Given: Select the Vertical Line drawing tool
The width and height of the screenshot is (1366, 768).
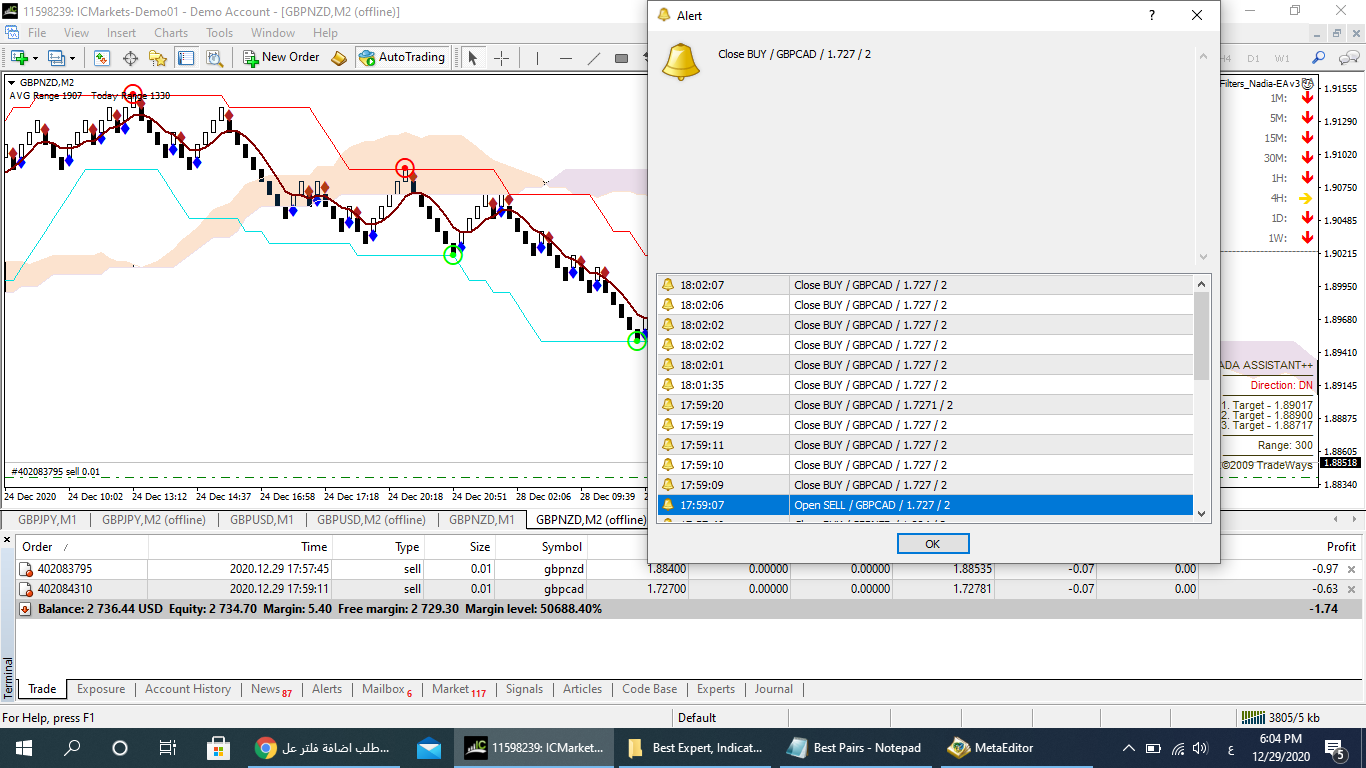Looking at the screenshot, I should pyautogui.click(x=537, y=58).
